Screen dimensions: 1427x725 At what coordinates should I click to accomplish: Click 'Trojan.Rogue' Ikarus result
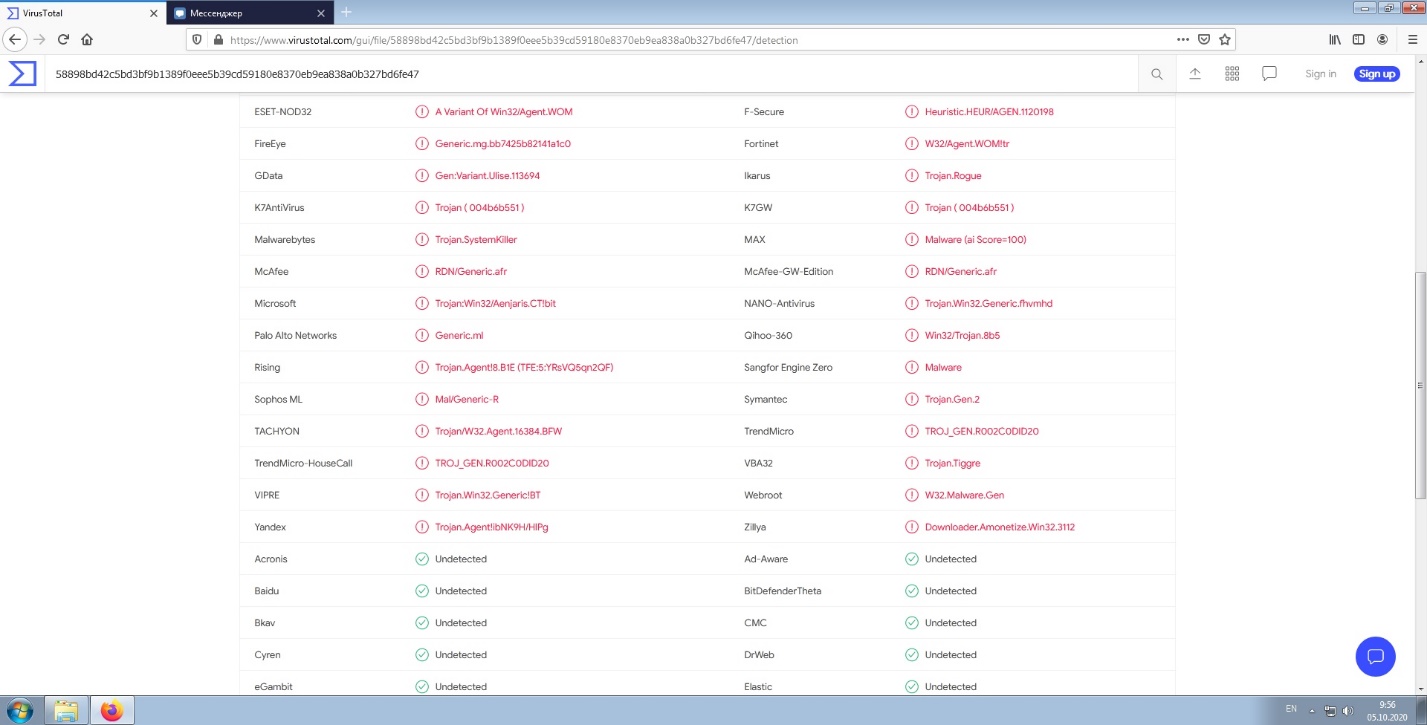953,176
